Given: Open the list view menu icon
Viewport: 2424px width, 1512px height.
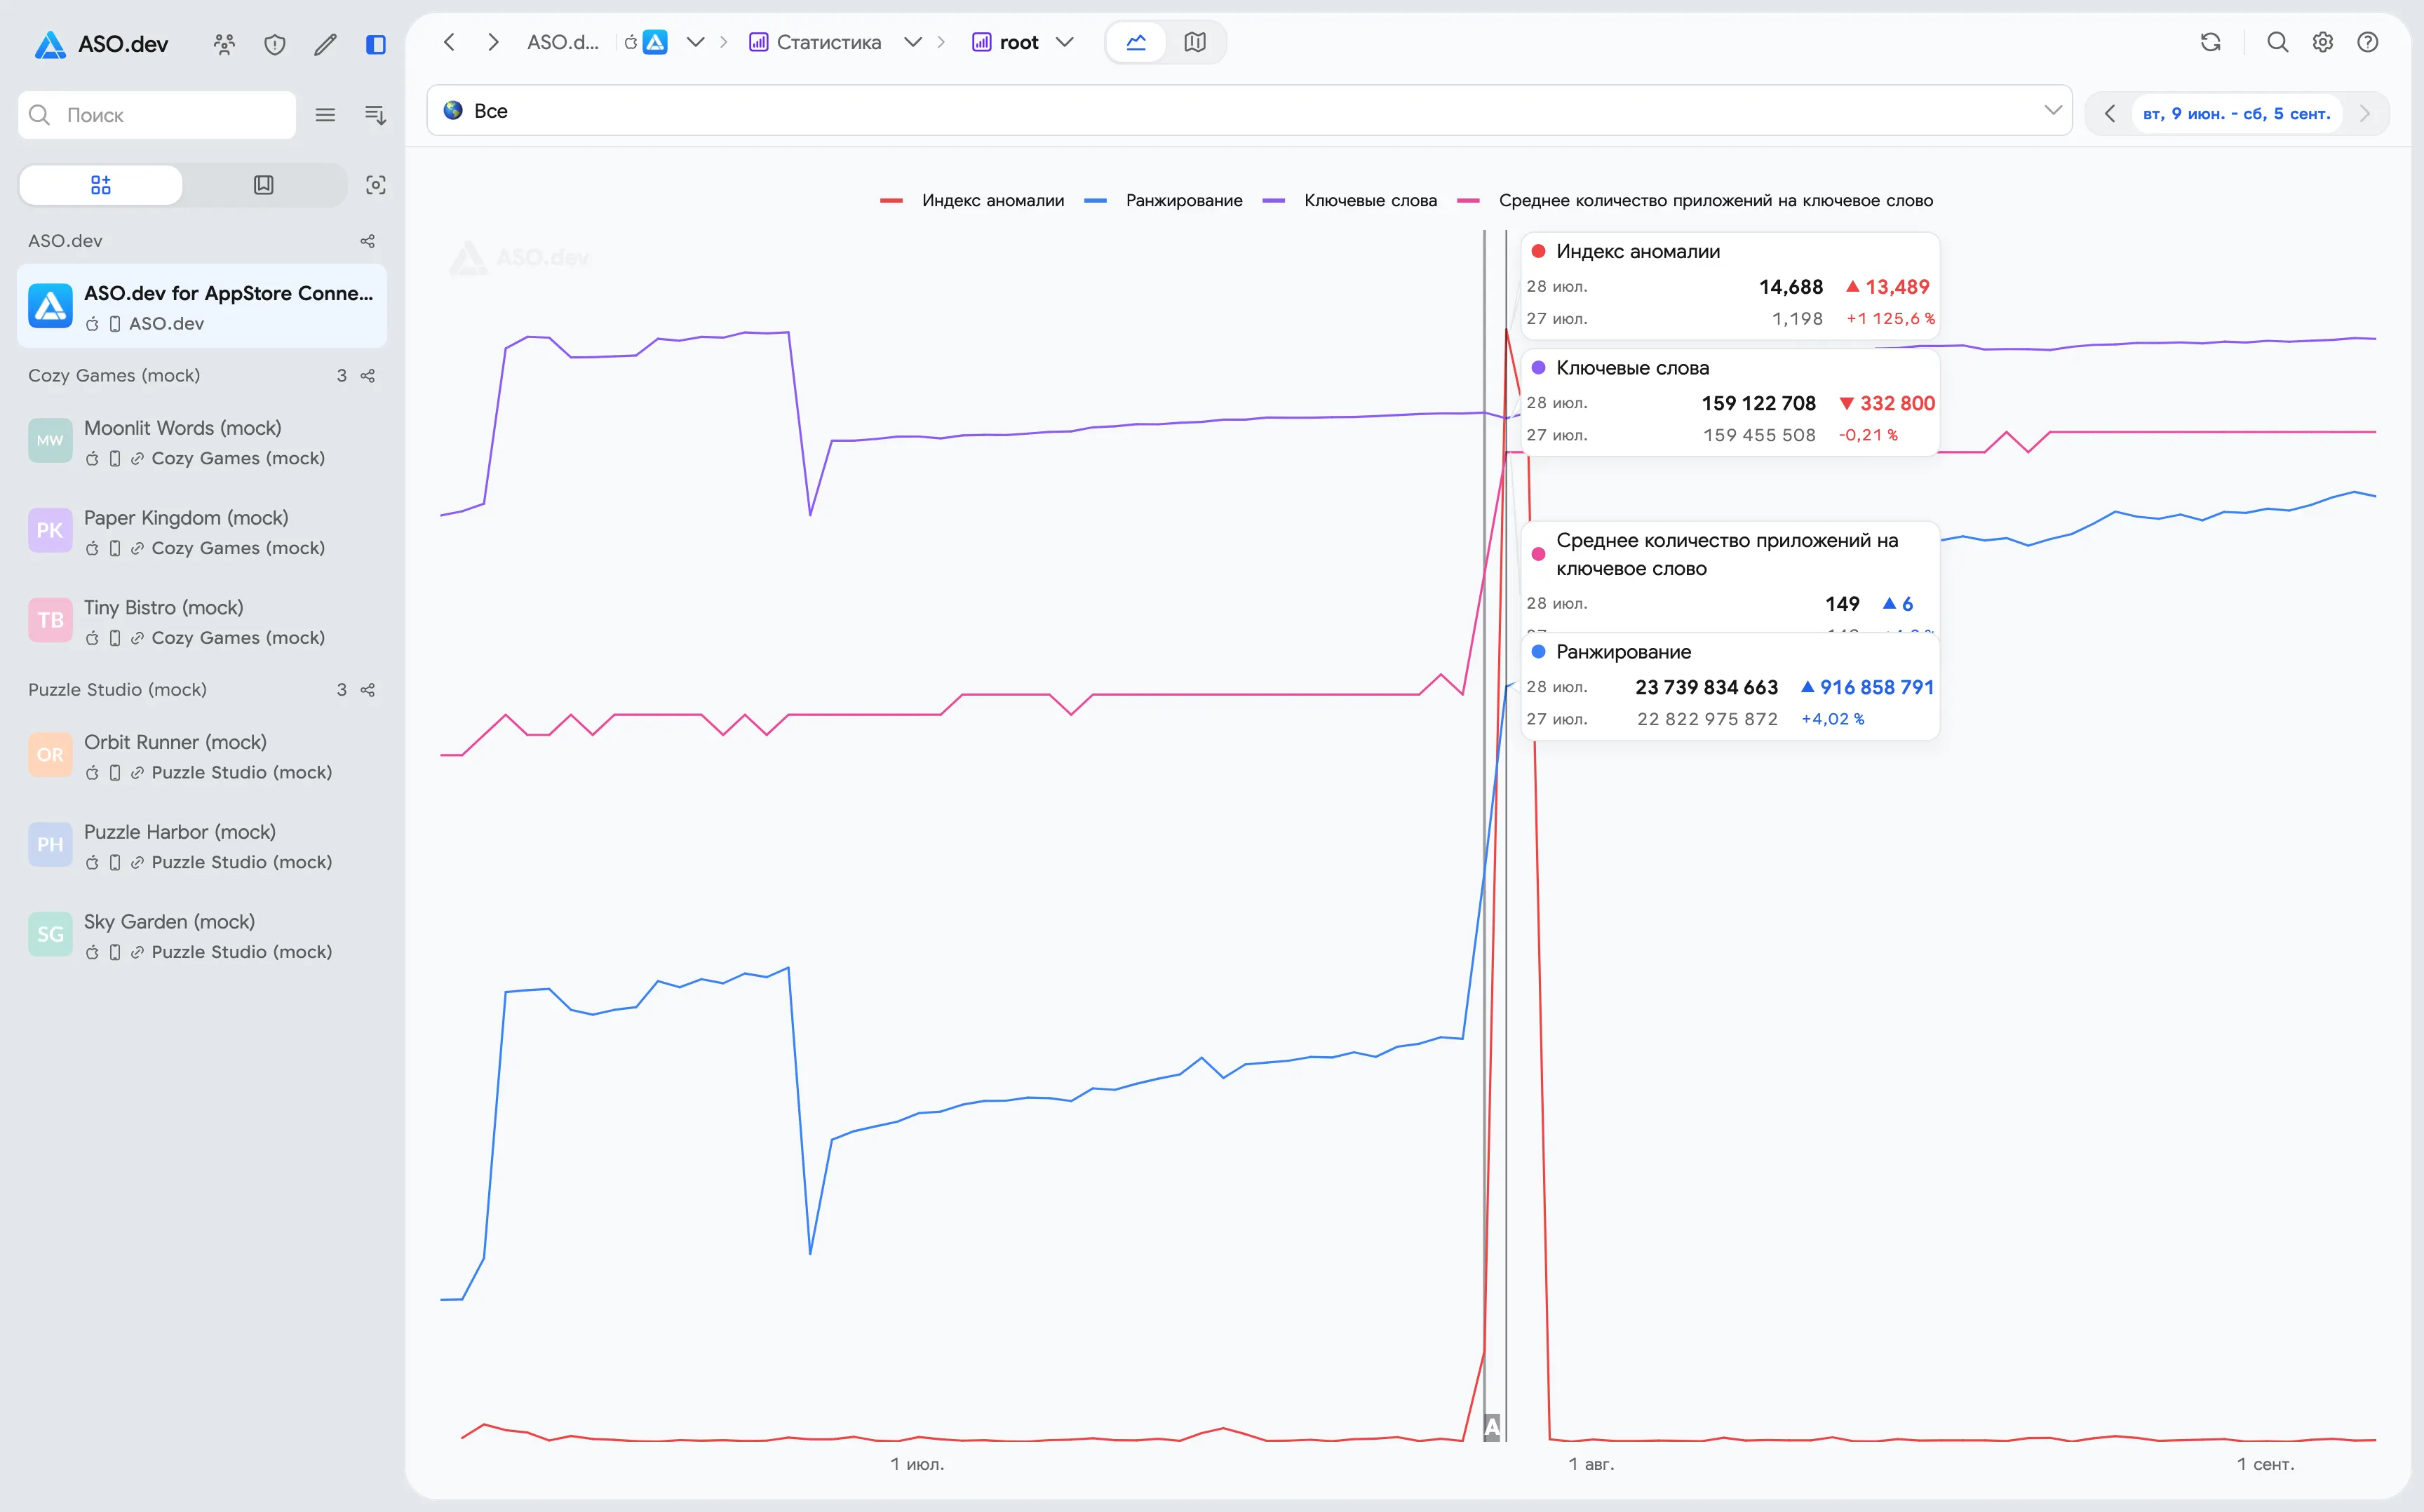Looking at the screenshot, I should 325,115.
